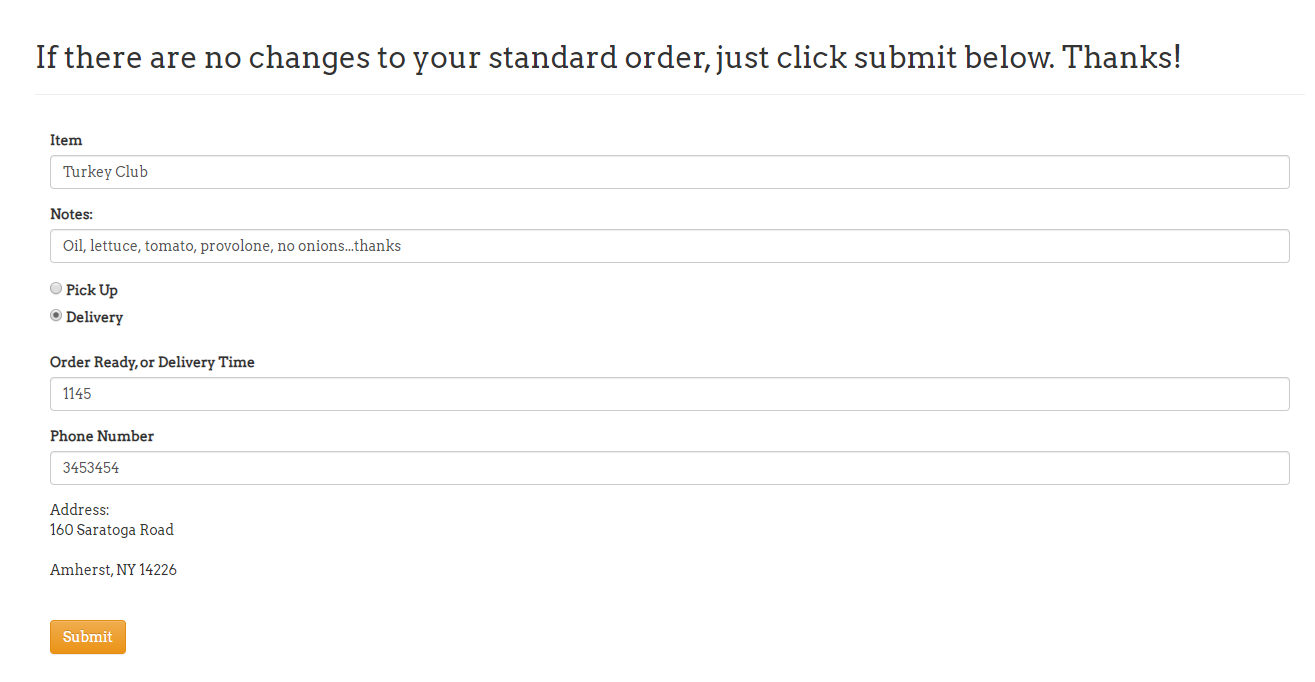Click the "Order Ready, or Delivery Time" label

(x=152, y=362)
